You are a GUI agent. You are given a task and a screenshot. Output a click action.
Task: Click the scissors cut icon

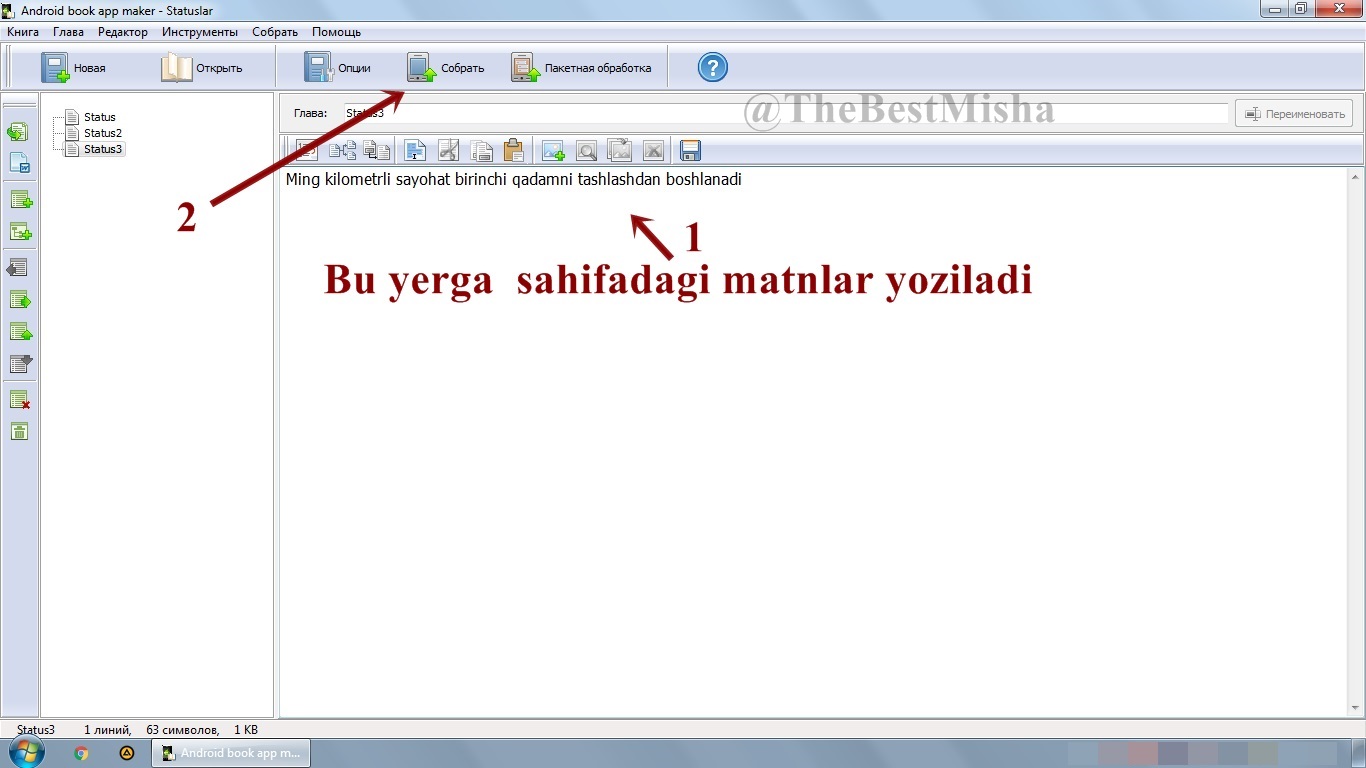(449, 151)
